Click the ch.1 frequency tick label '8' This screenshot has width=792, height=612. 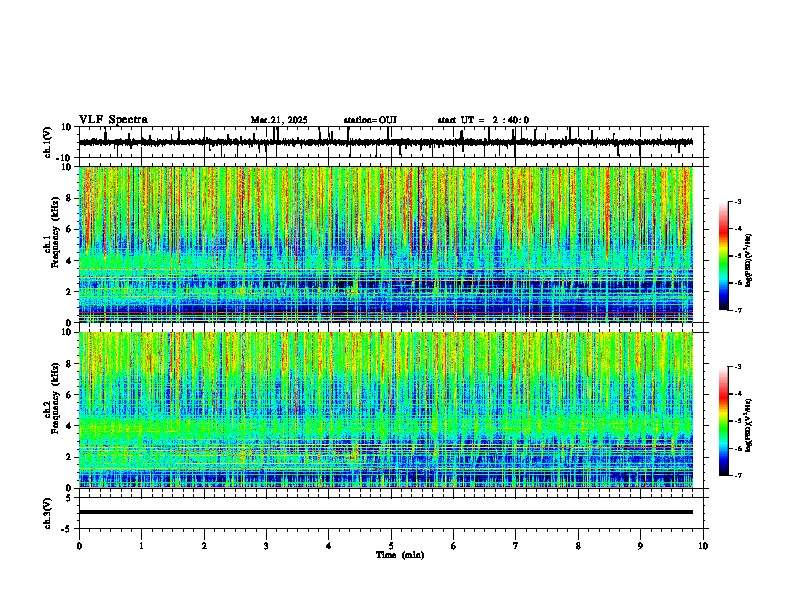click(x=70, y=198)
